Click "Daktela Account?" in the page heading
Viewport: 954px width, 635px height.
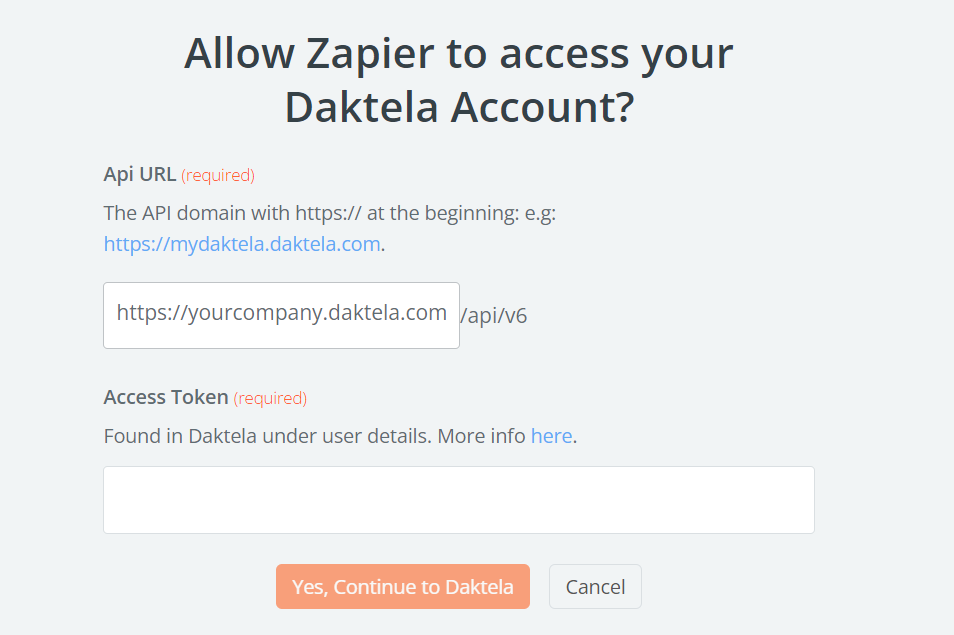[459, 107]
